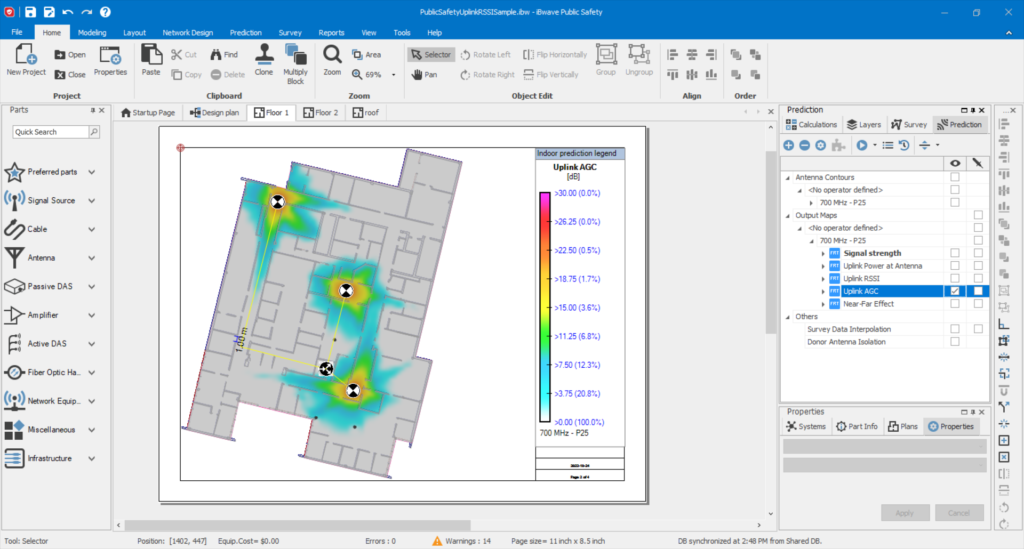
Task: Check Survey Data Interpolation visibility box
Action: pos(955,329)
